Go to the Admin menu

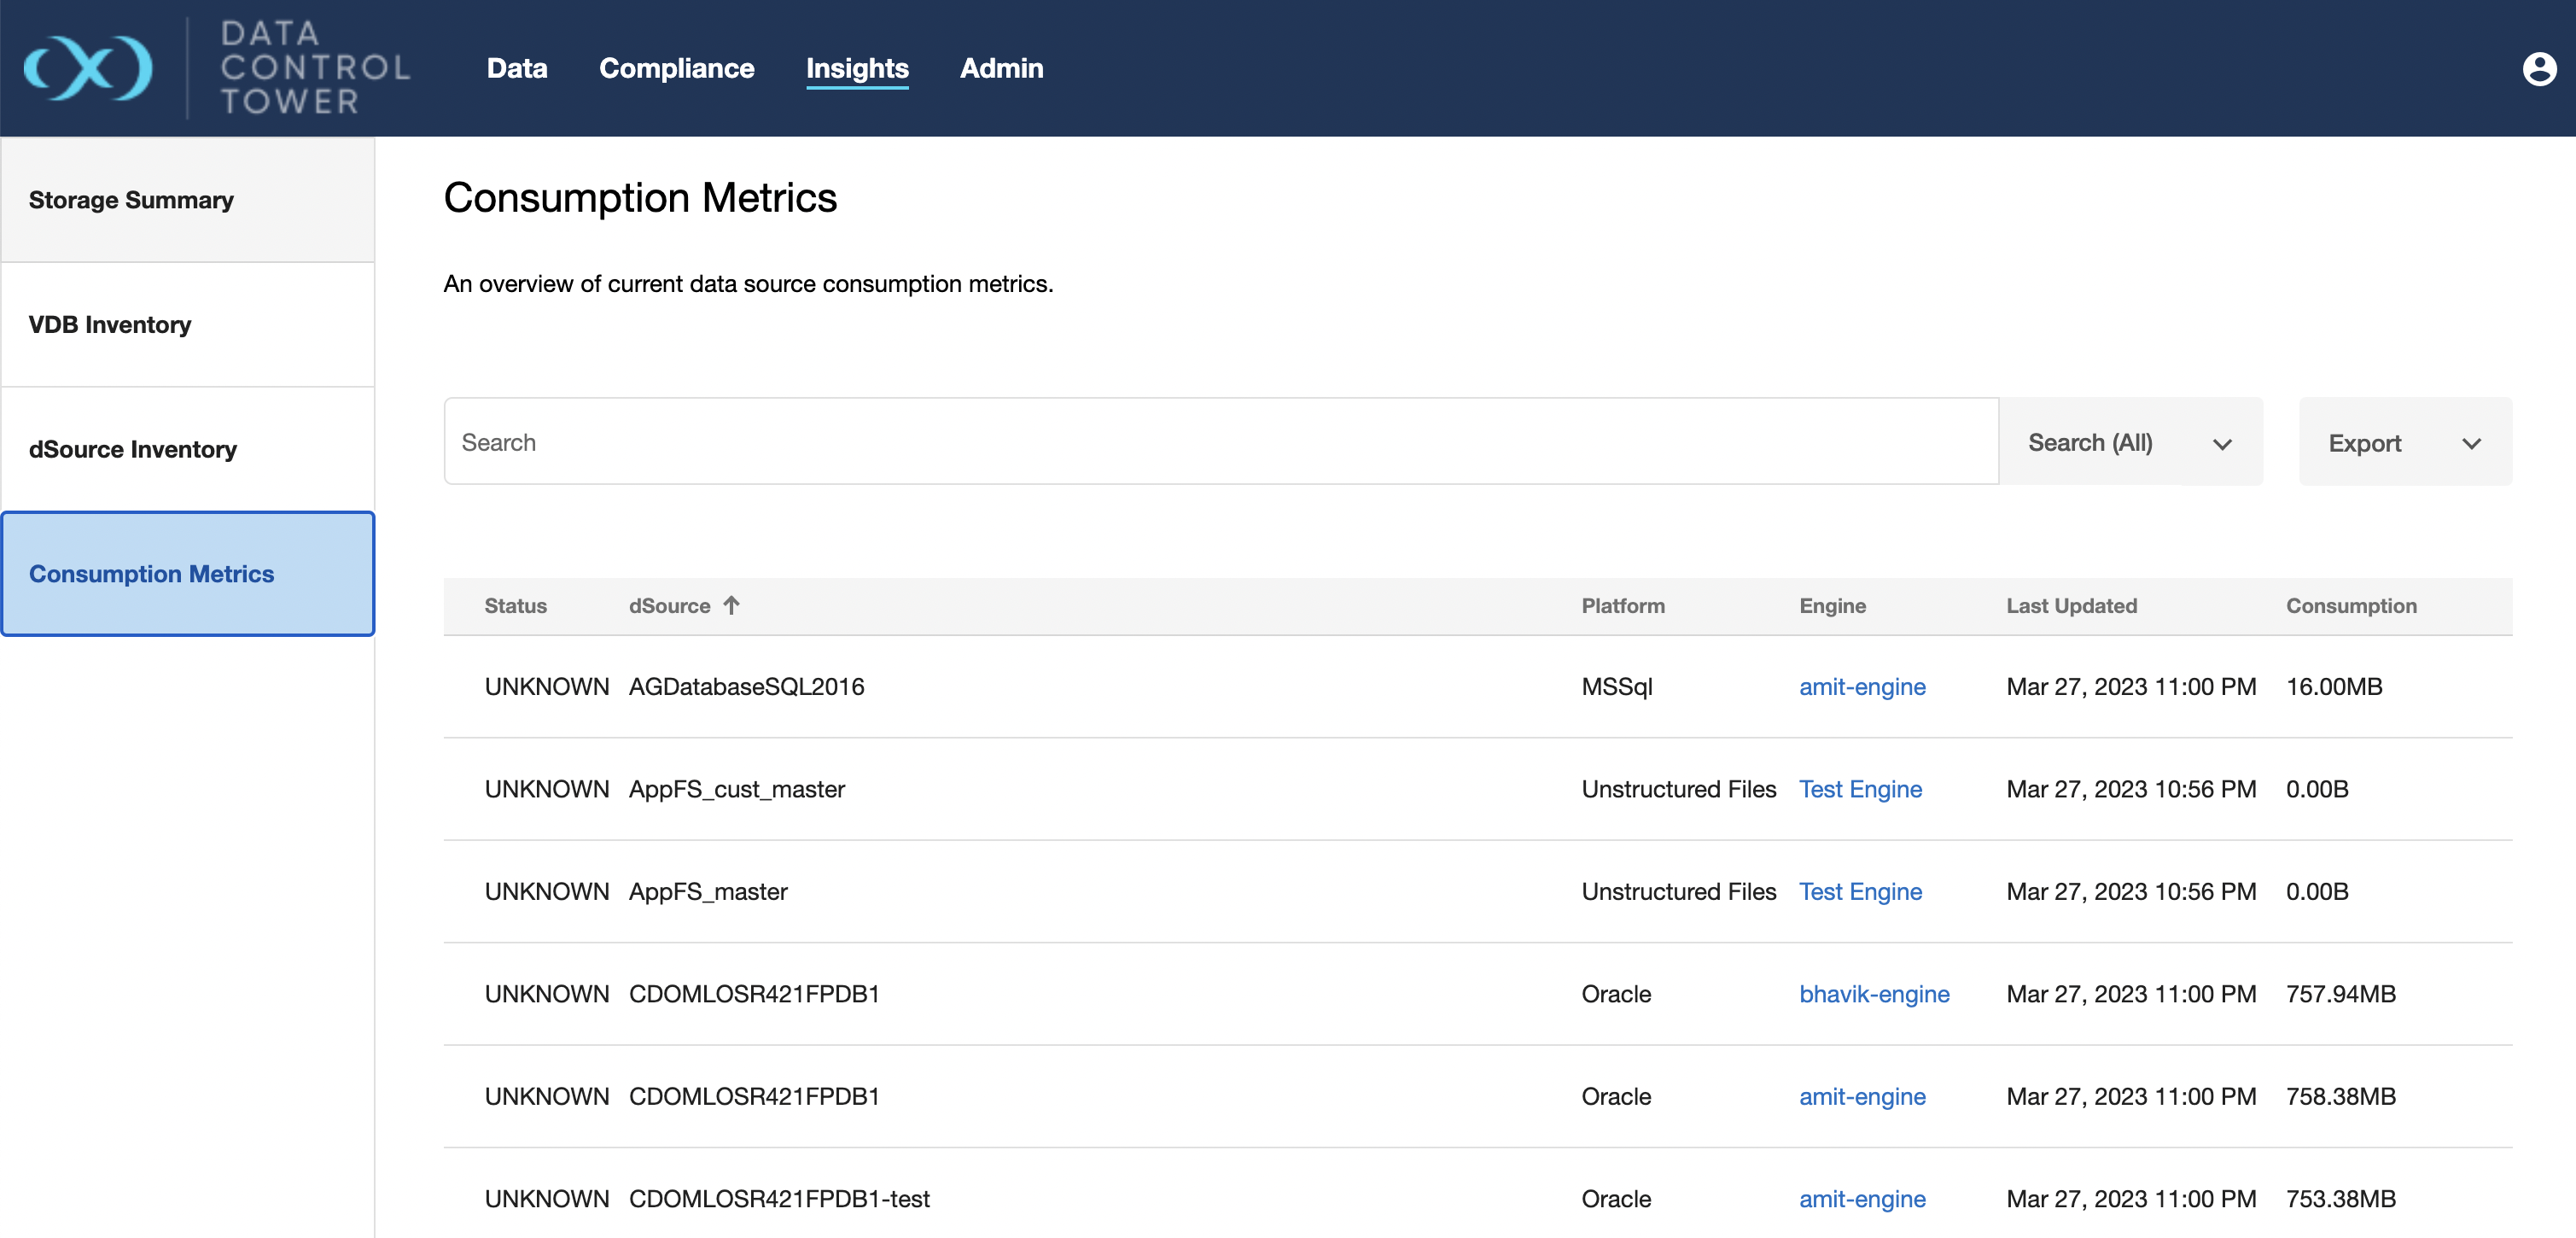click(1001, 68)
